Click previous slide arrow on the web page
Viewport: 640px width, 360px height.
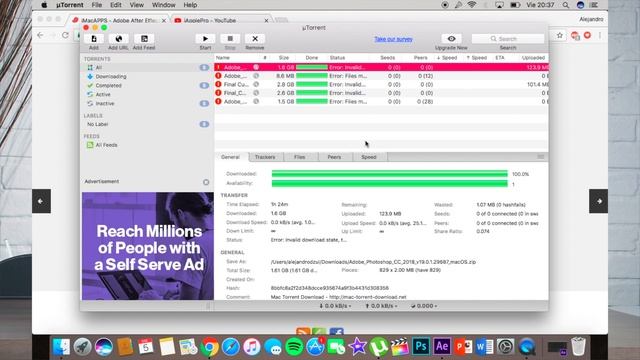41,201
